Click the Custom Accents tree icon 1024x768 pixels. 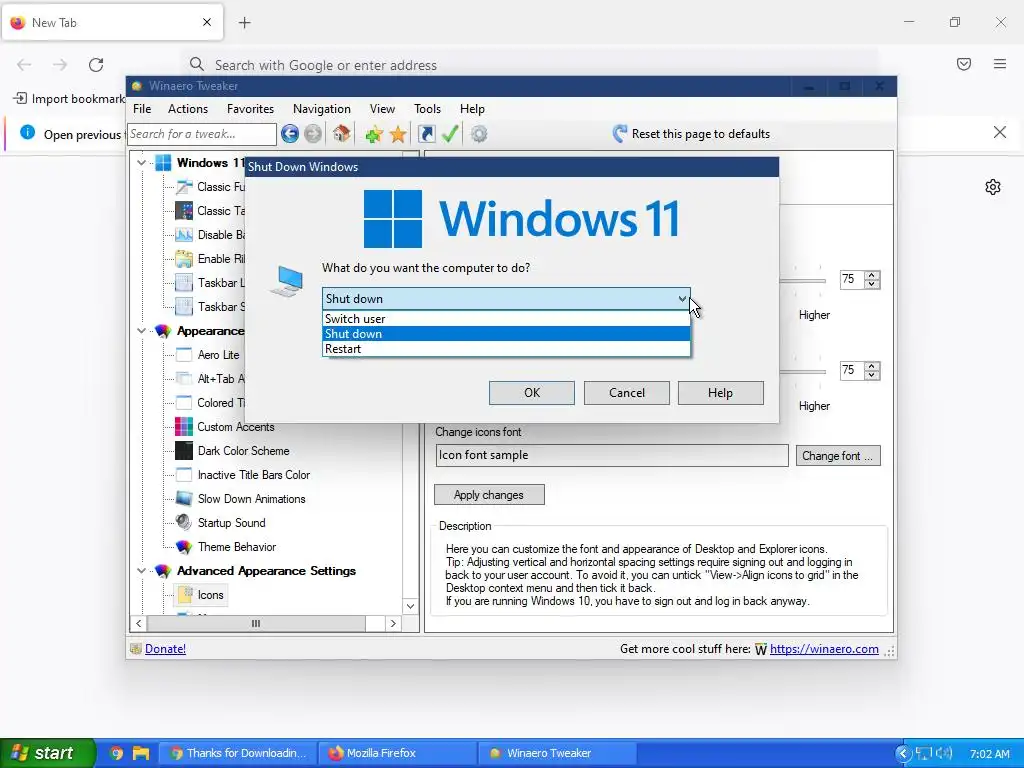tap(184, 426)
